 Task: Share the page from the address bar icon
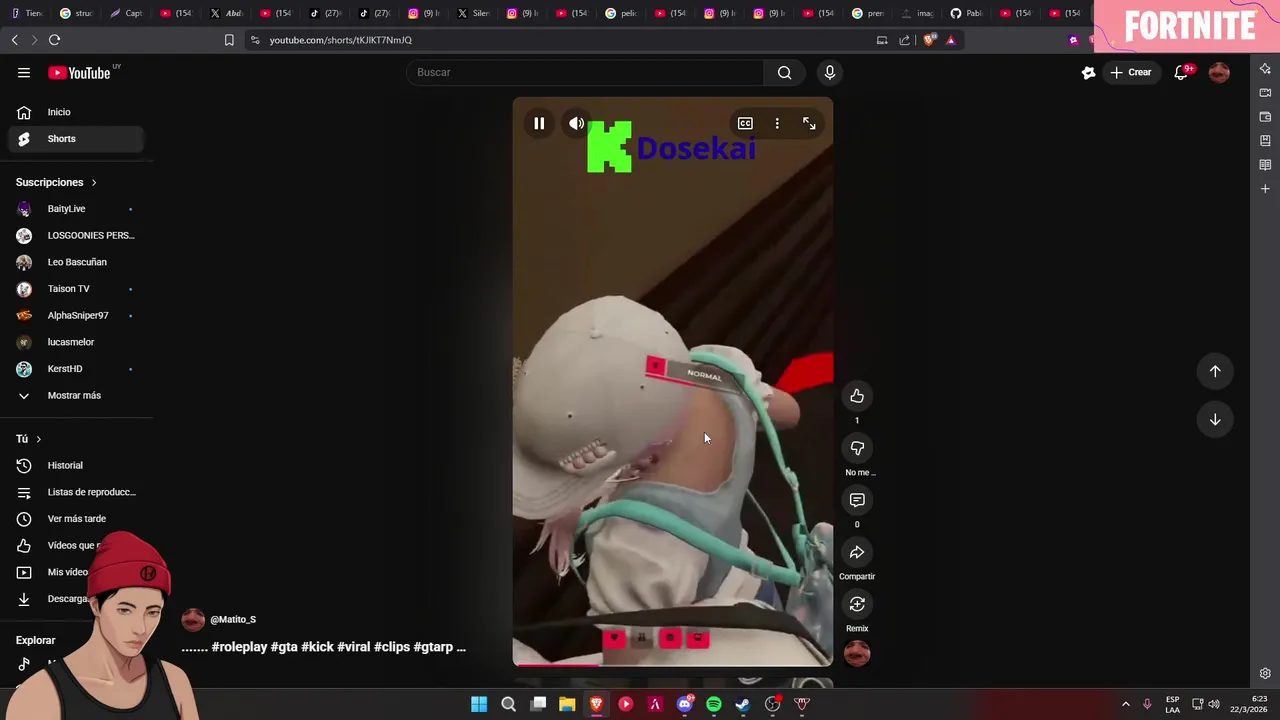coord(904,40)
